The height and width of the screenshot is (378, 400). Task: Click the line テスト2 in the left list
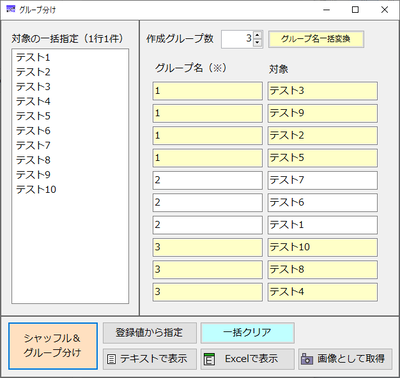[x=33, y=72]
